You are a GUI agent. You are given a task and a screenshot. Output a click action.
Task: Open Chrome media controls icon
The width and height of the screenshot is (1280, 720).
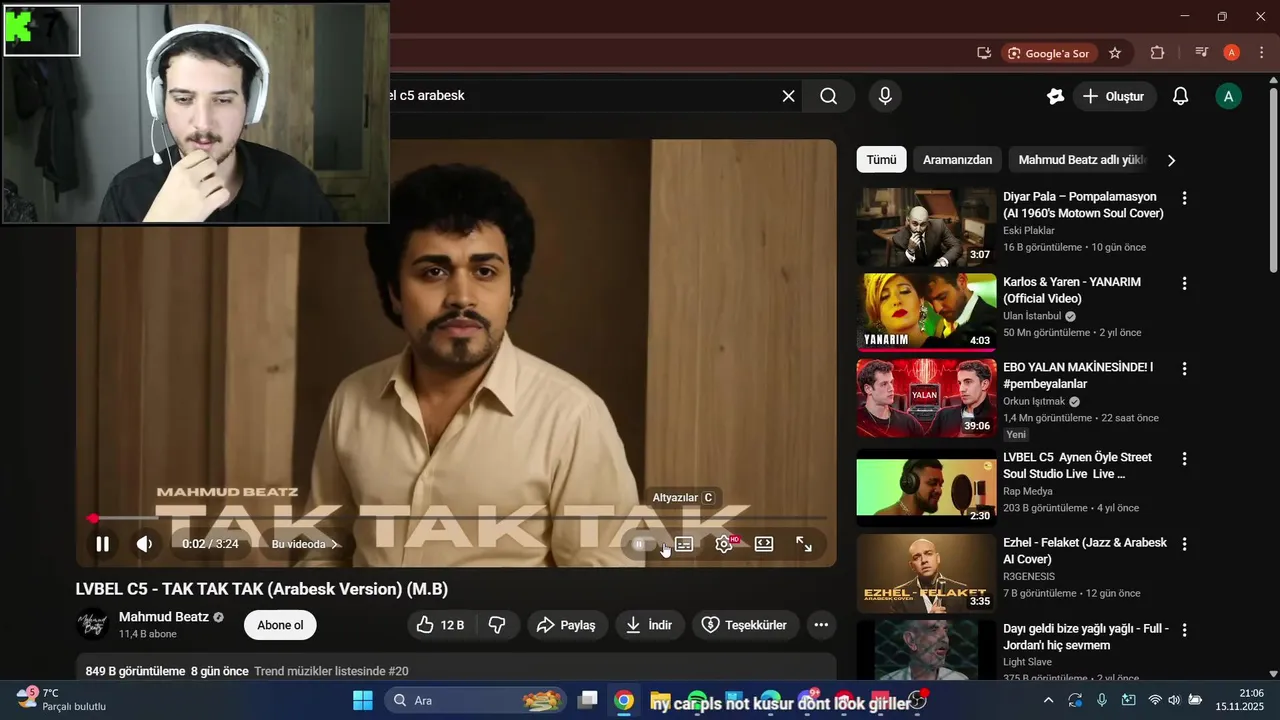(1202, 53)
